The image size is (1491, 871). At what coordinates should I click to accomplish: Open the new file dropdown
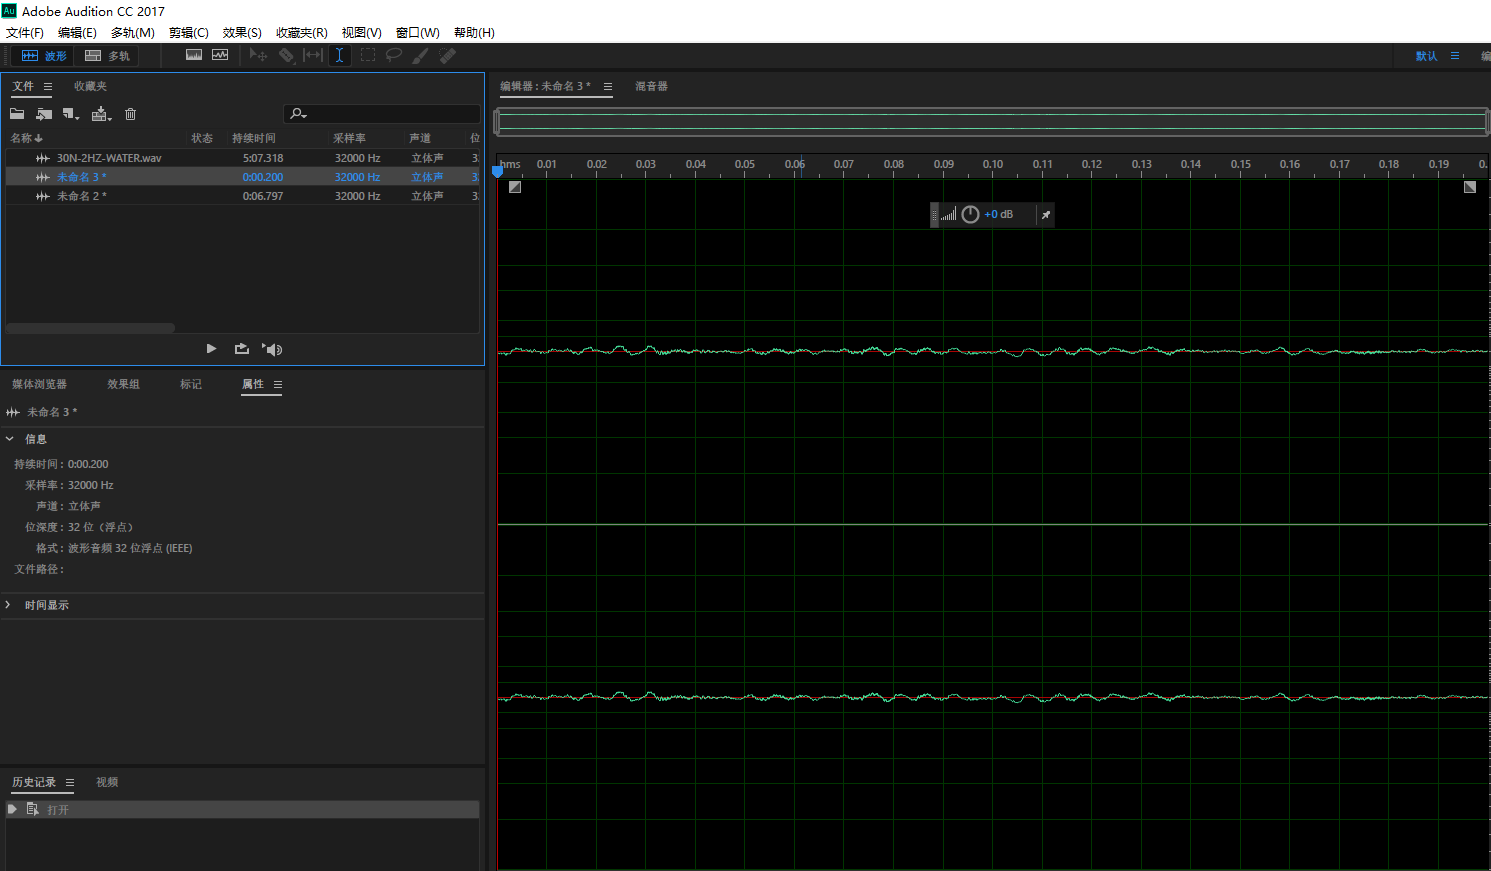(71, 114)
